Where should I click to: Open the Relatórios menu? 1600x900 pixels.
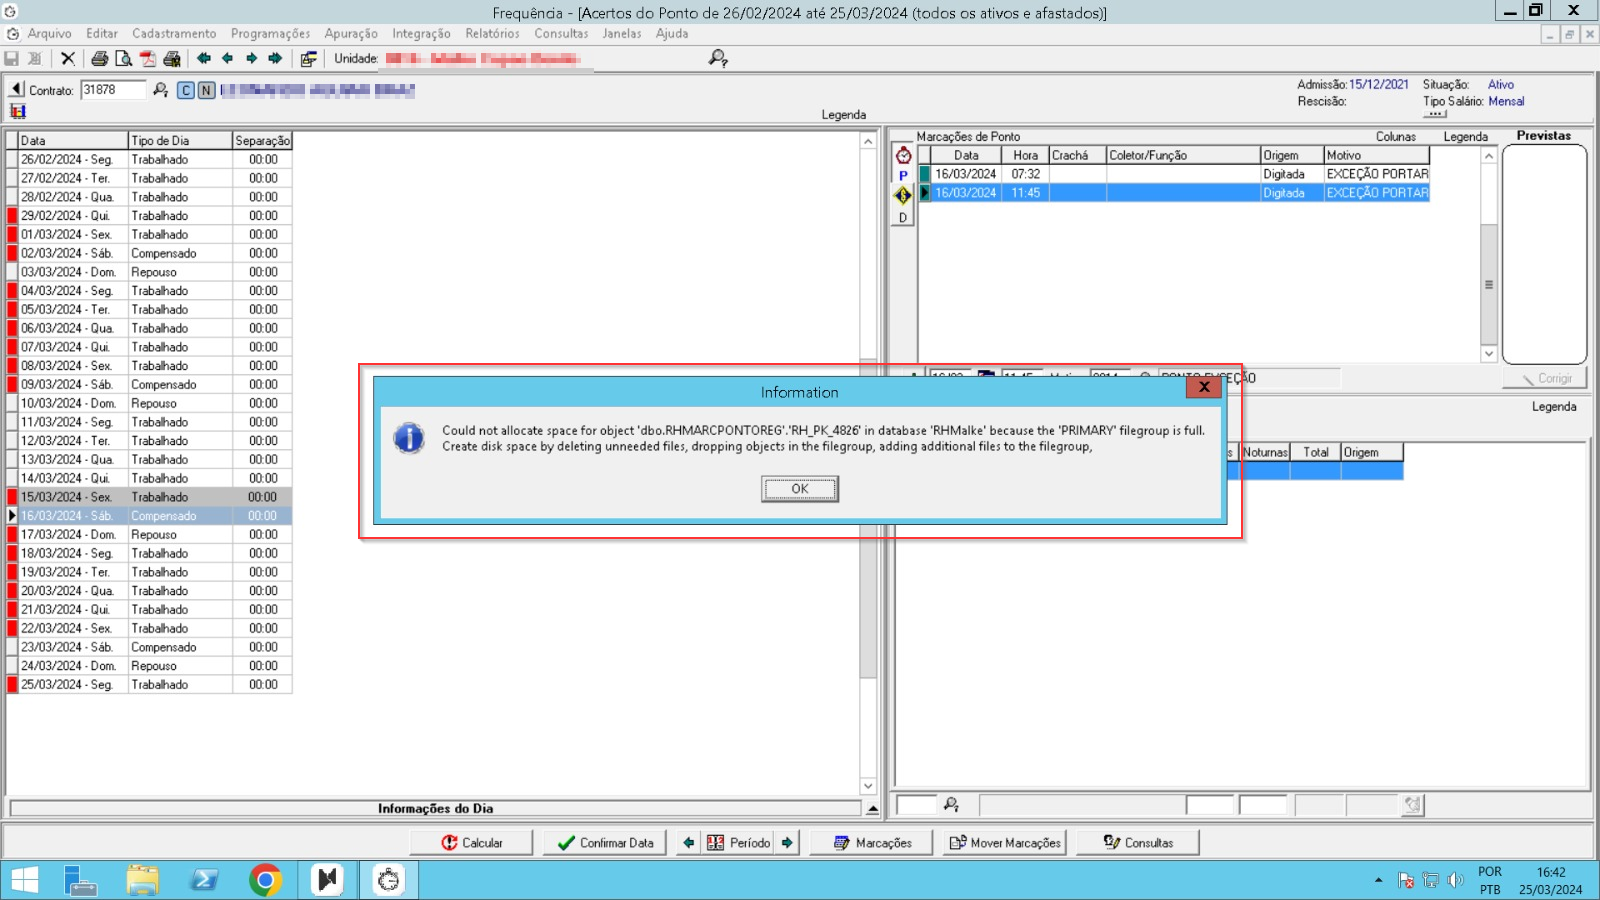coord(492,34)
